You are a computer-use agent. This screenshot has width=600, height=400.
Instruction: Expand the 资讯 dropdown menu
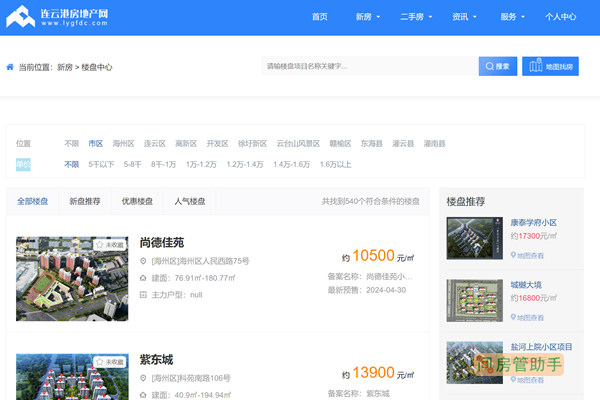[464, 17]
